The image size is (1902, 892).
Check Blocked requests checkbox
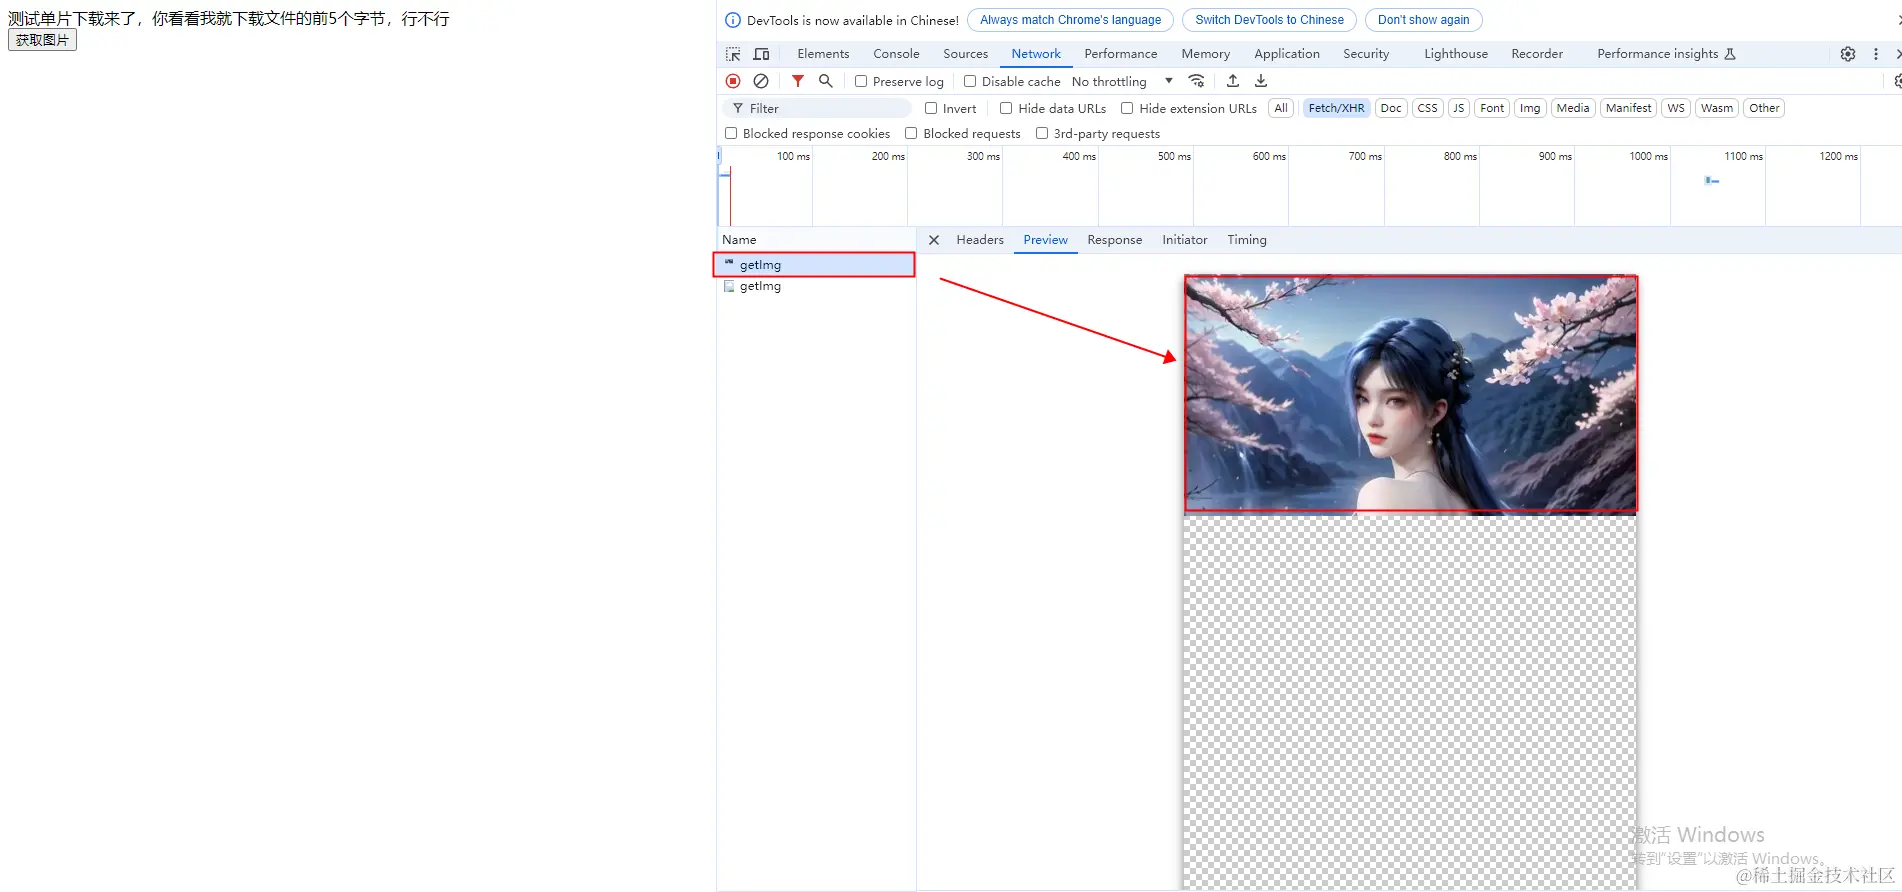click(x=911, y=133)
